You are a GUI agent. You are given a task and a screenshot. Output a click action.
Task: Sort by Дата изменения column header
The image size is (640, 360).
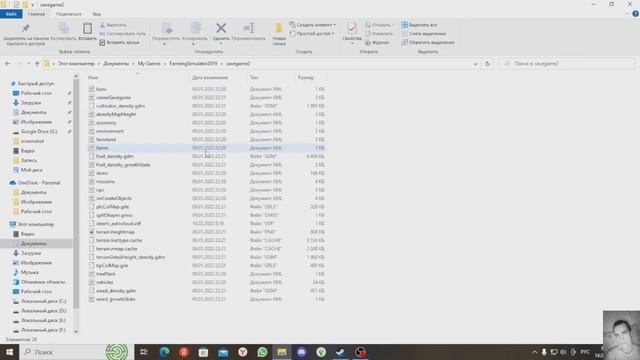pyautogui.click(x=210, y=77)
